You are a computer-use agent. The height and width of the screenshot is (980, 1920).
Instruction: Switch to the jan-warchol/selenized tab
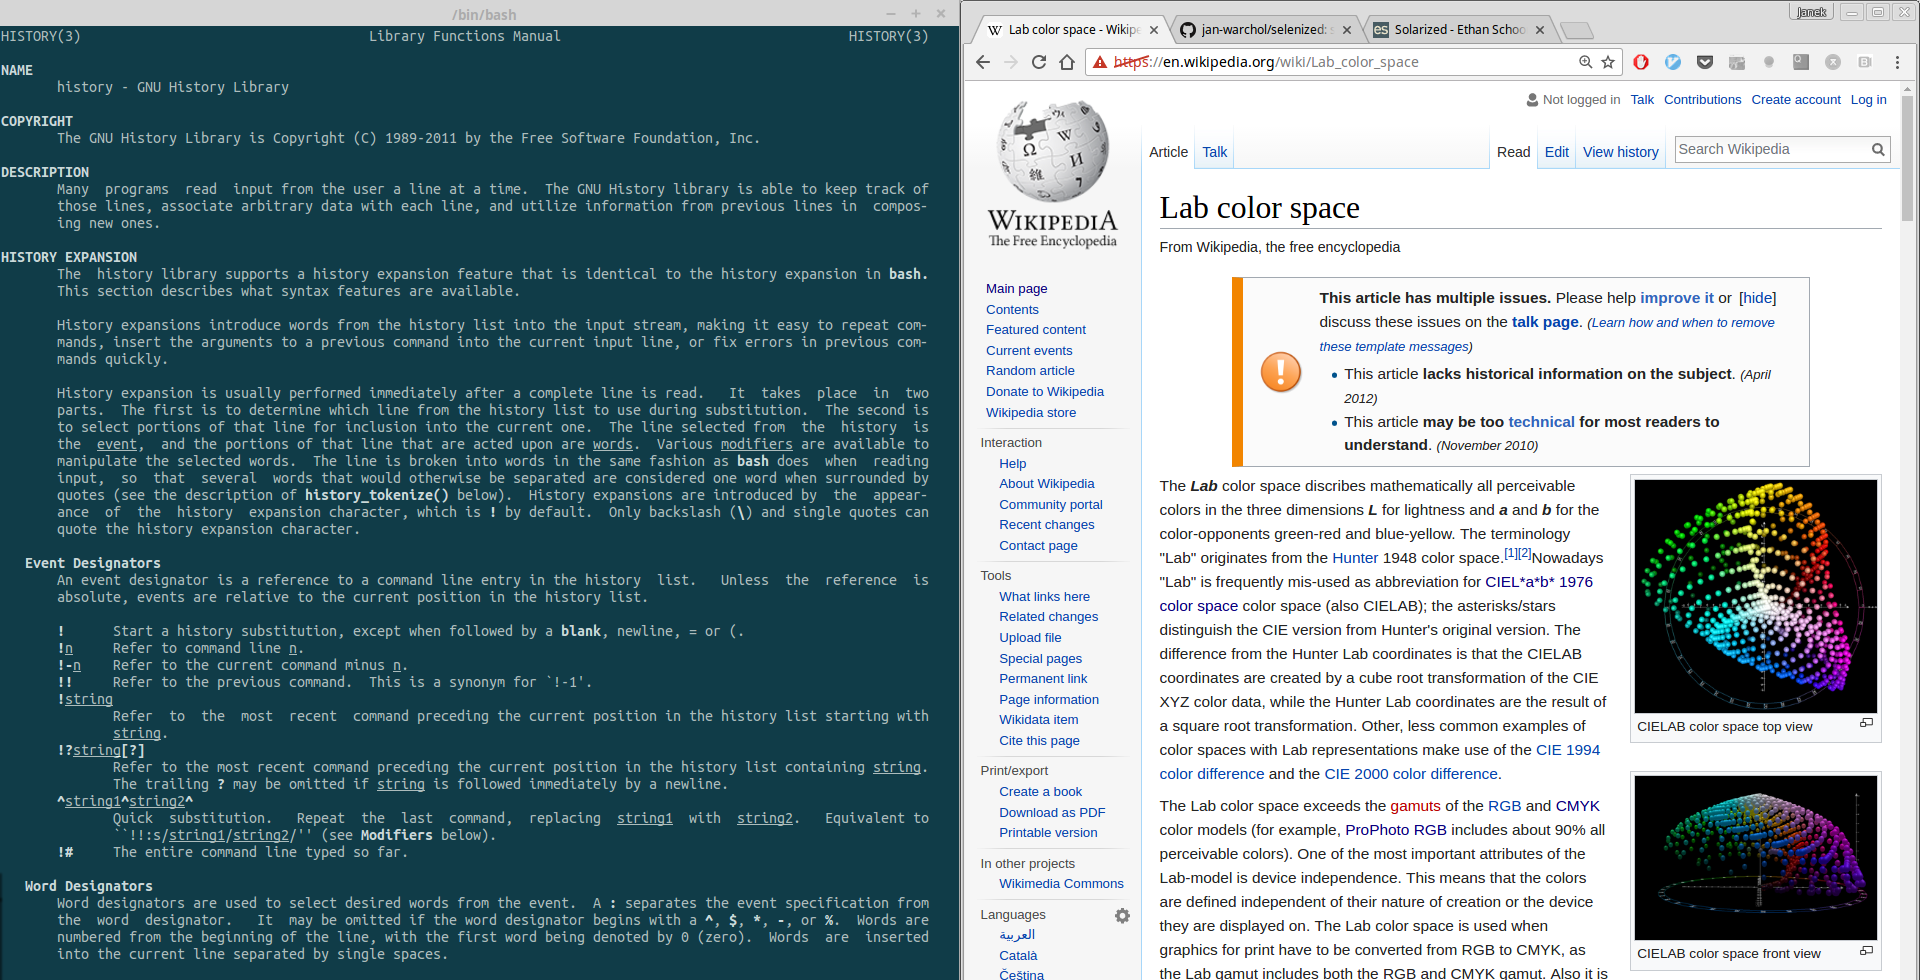coord(1265,30)
